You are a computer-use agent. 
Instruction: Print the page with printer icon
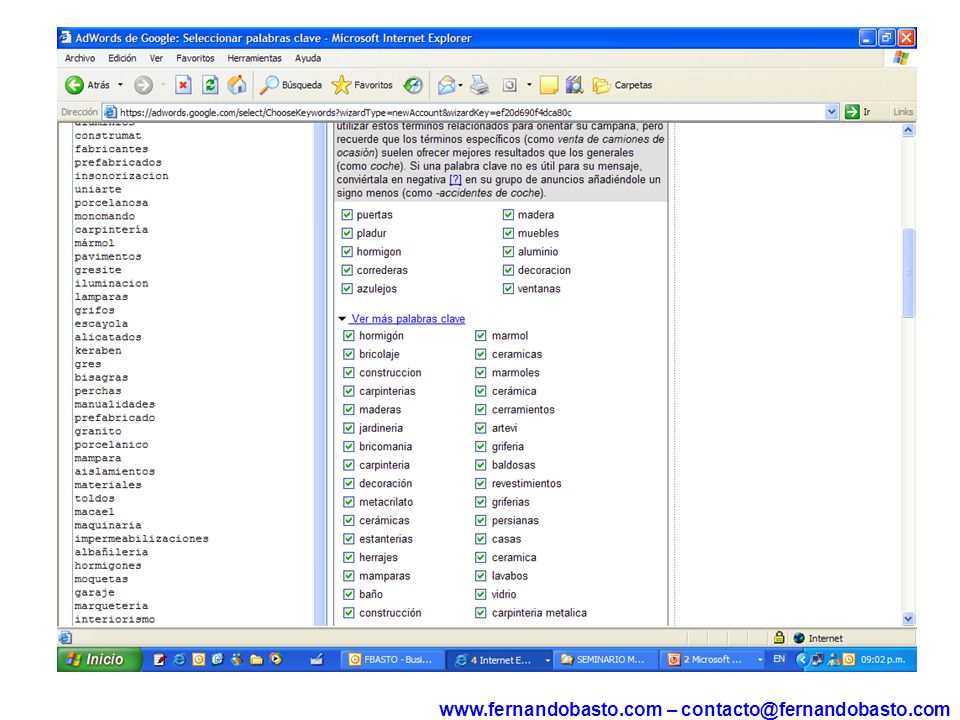(480, 85)
